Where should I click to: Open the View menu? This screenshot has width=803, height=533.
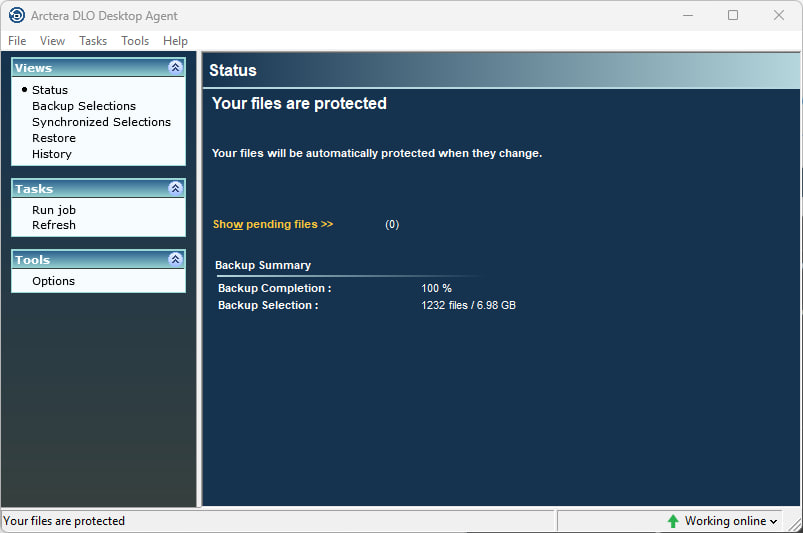point(52,41)
